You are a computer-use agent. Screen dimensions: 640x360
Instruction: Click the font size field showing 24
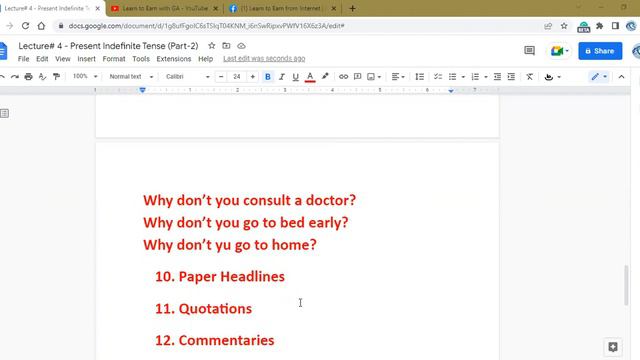click(x=237, y=77)
